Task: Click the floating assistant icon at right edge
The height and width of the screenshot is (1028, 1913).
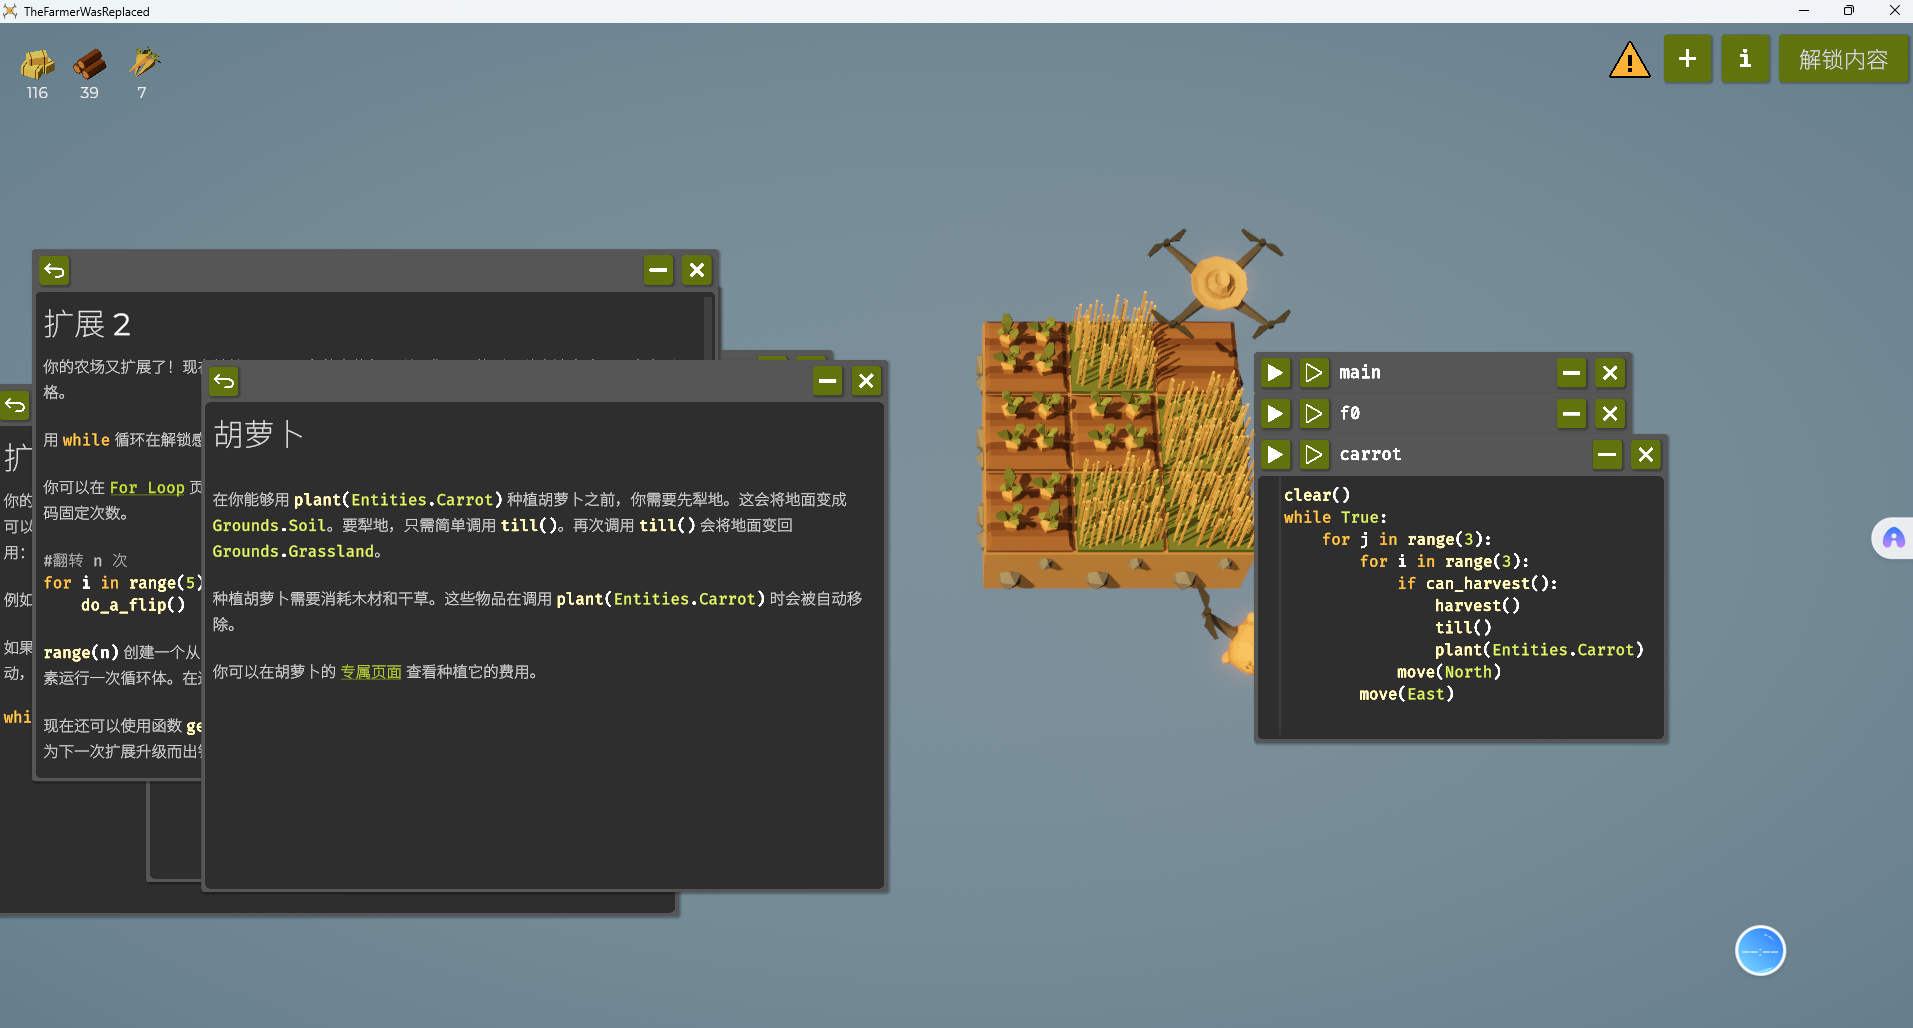Action: point(1893,539)
